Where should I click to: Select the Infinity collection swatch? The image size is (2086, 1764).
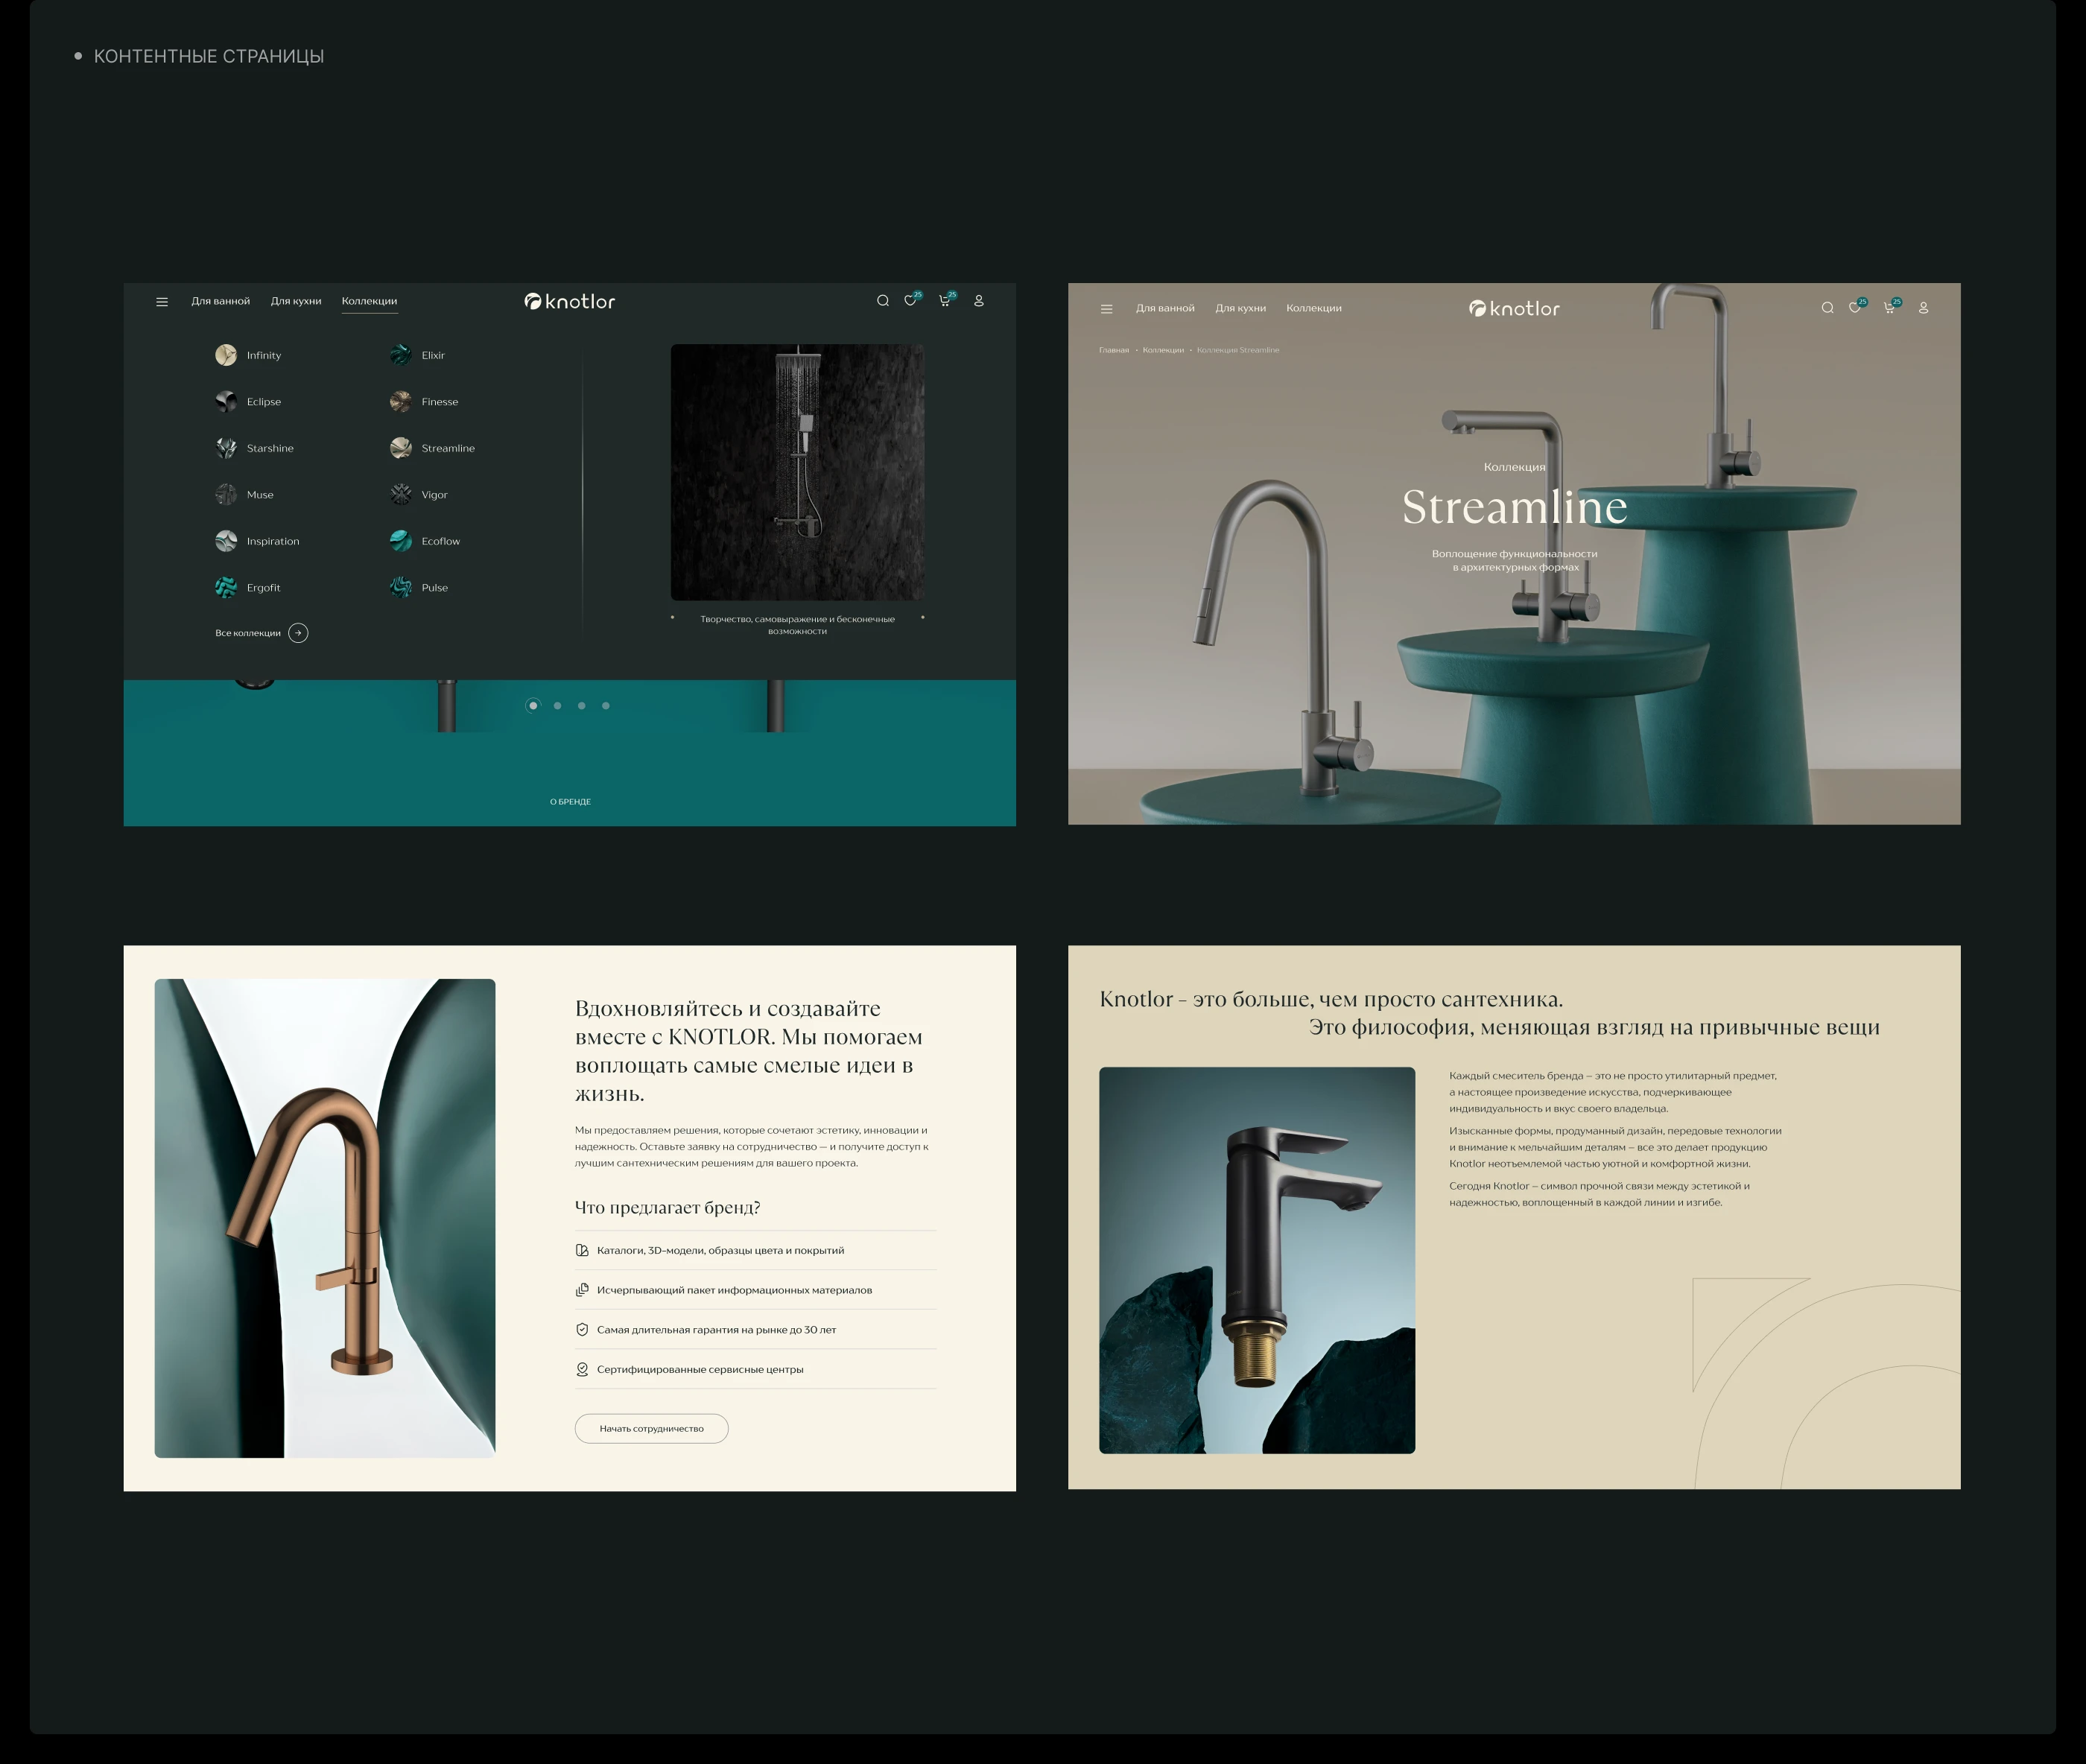(226, 355)
